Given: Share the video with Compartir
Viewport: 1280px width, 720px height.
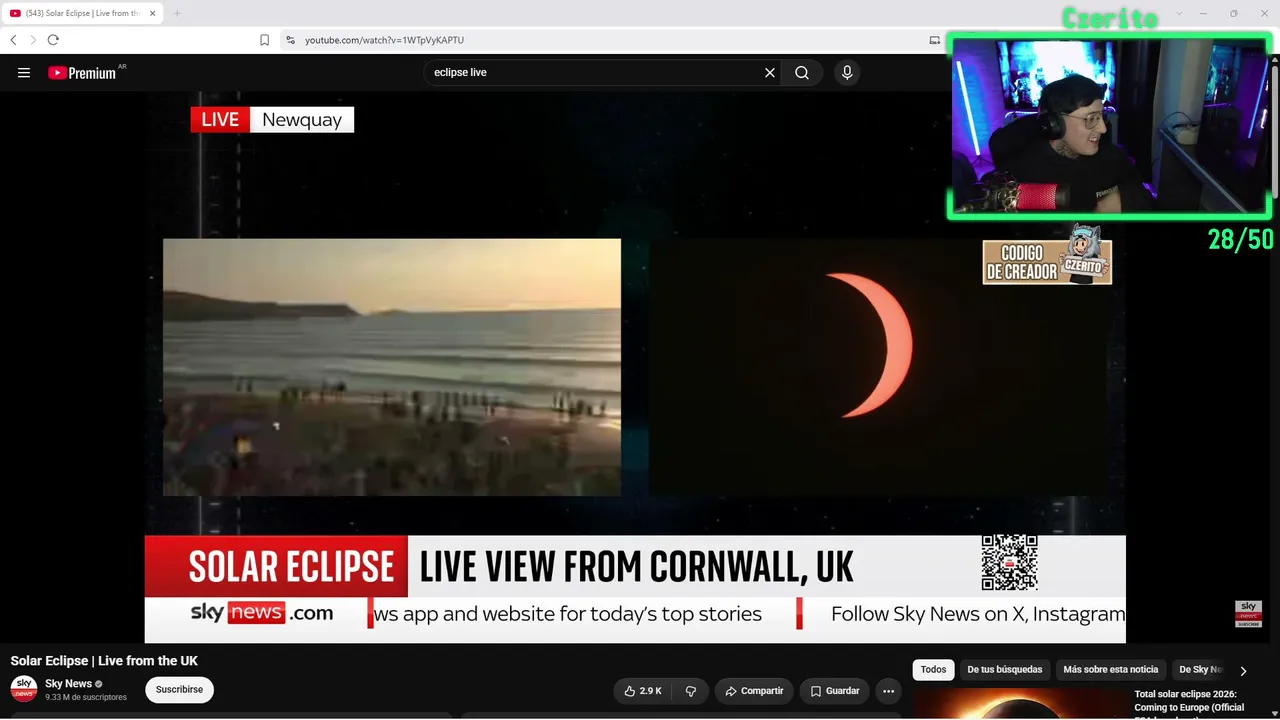Looking at the screenshot, I should pos(754,691).
